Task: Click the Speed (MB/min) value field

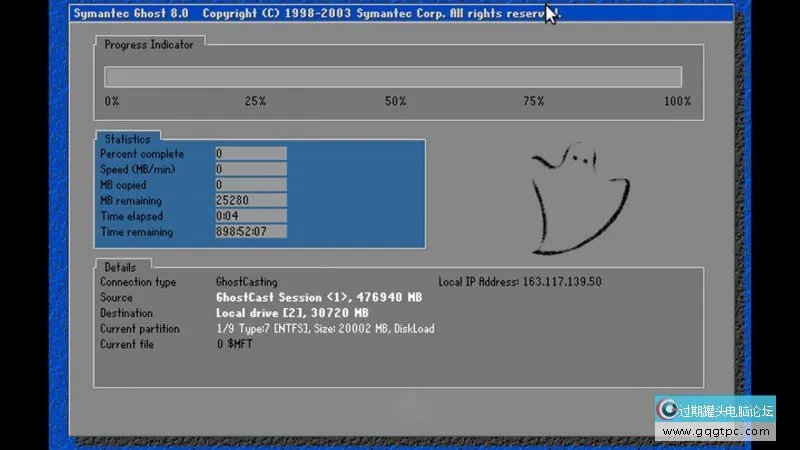Action: [x=251, y=169]
